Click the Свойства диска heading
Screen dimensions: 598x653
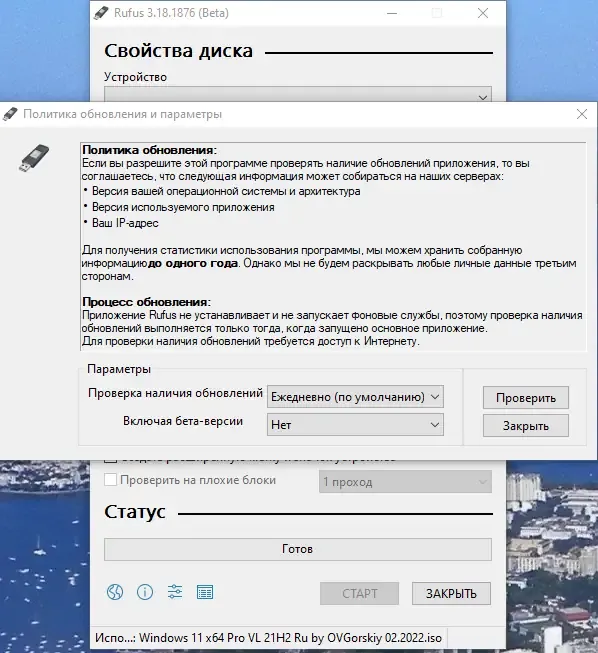tap(178, 51)
